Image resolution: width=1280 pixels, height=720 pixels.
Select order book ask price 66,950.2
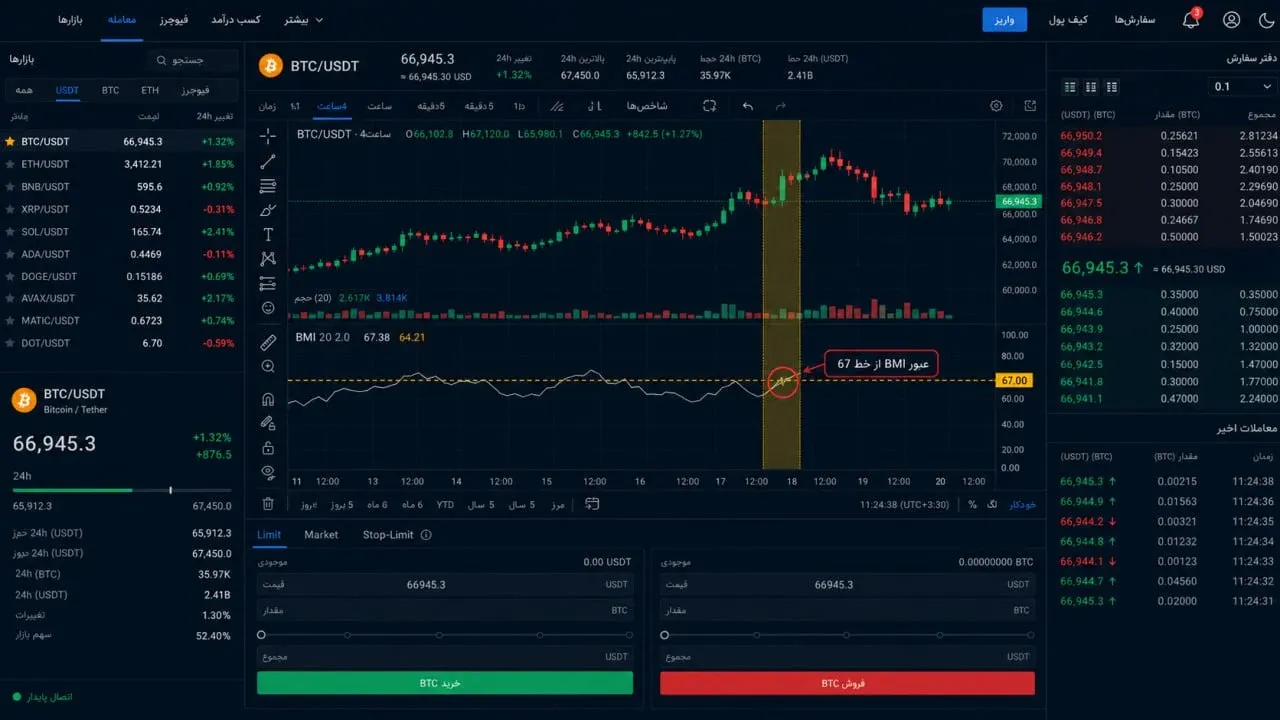1081,136
